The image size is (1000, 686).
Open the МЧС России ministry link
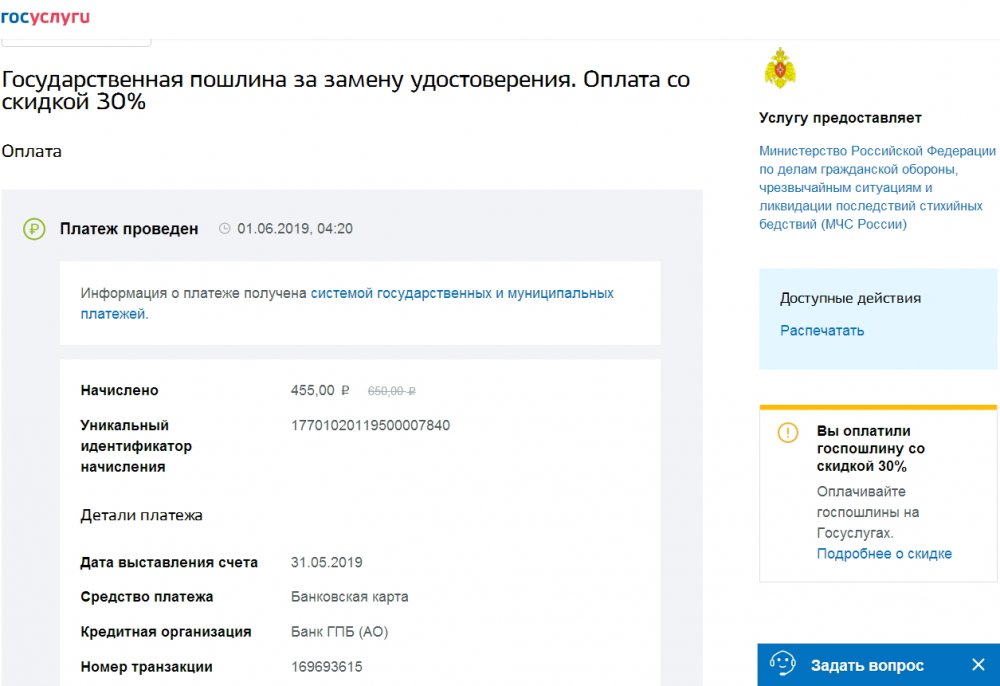click(877, 187)
